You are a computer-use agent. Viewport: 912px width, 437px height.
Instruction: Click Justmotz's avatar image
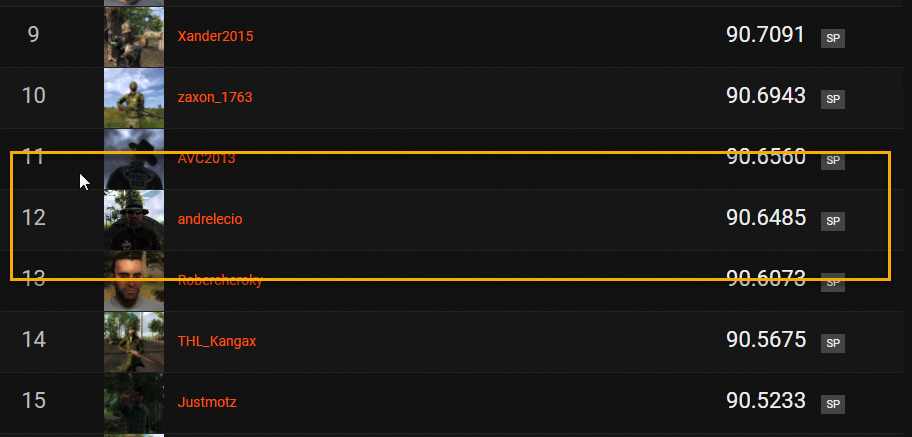(134, 403)
